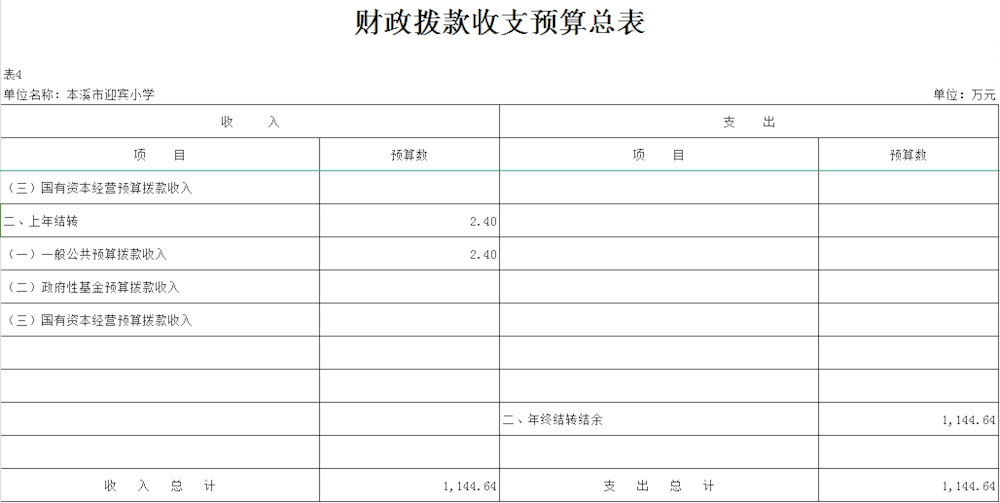Screen dimensions: 1000x503
Task: Click the 预算数 header under 收入
Action: click(x=409, y=155)
